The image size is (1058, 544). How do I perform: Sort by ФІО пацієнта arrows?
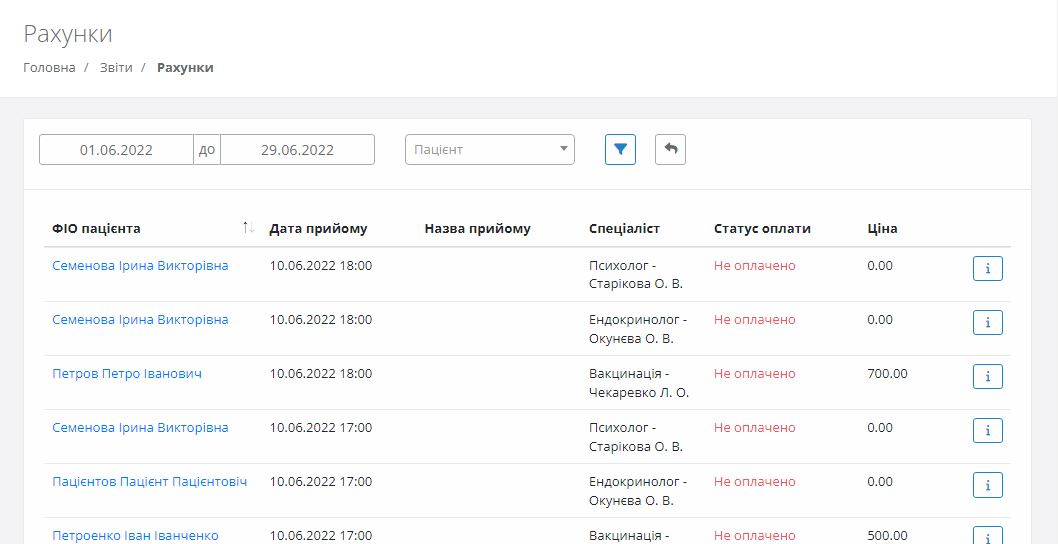pos(248,228)
